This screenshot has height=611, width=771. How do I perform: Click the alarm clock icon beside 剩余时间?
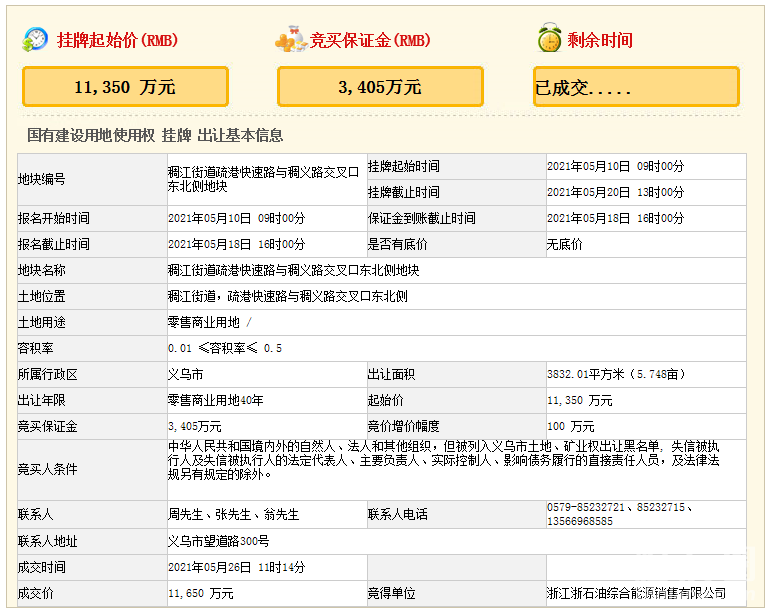(549, 40)
